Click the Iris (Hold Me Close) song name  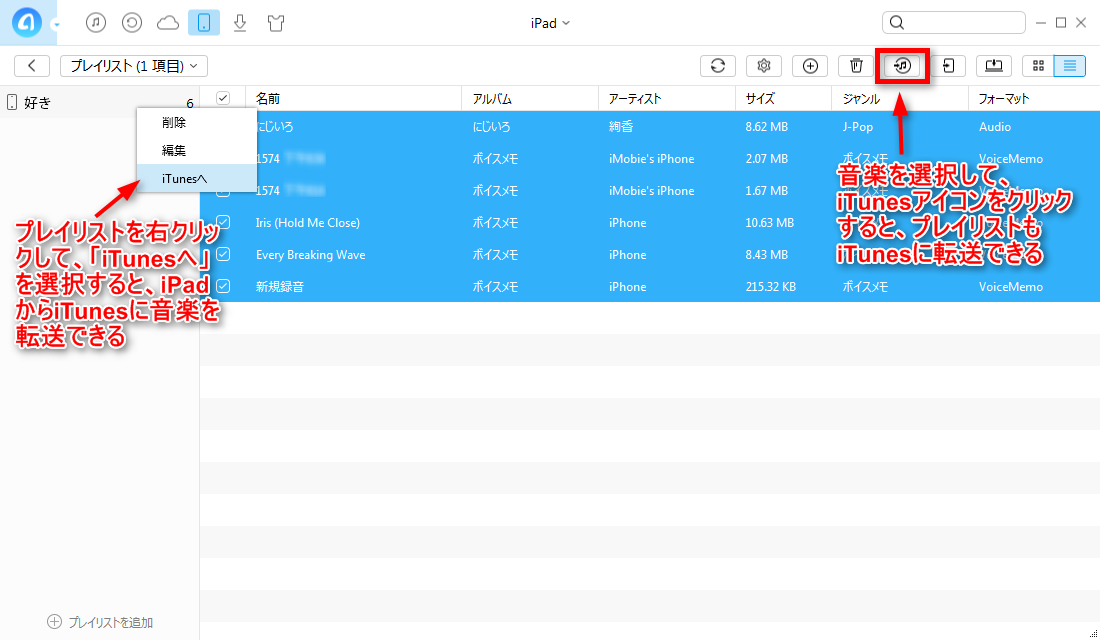pyautogui.click(x=307, y=222)
